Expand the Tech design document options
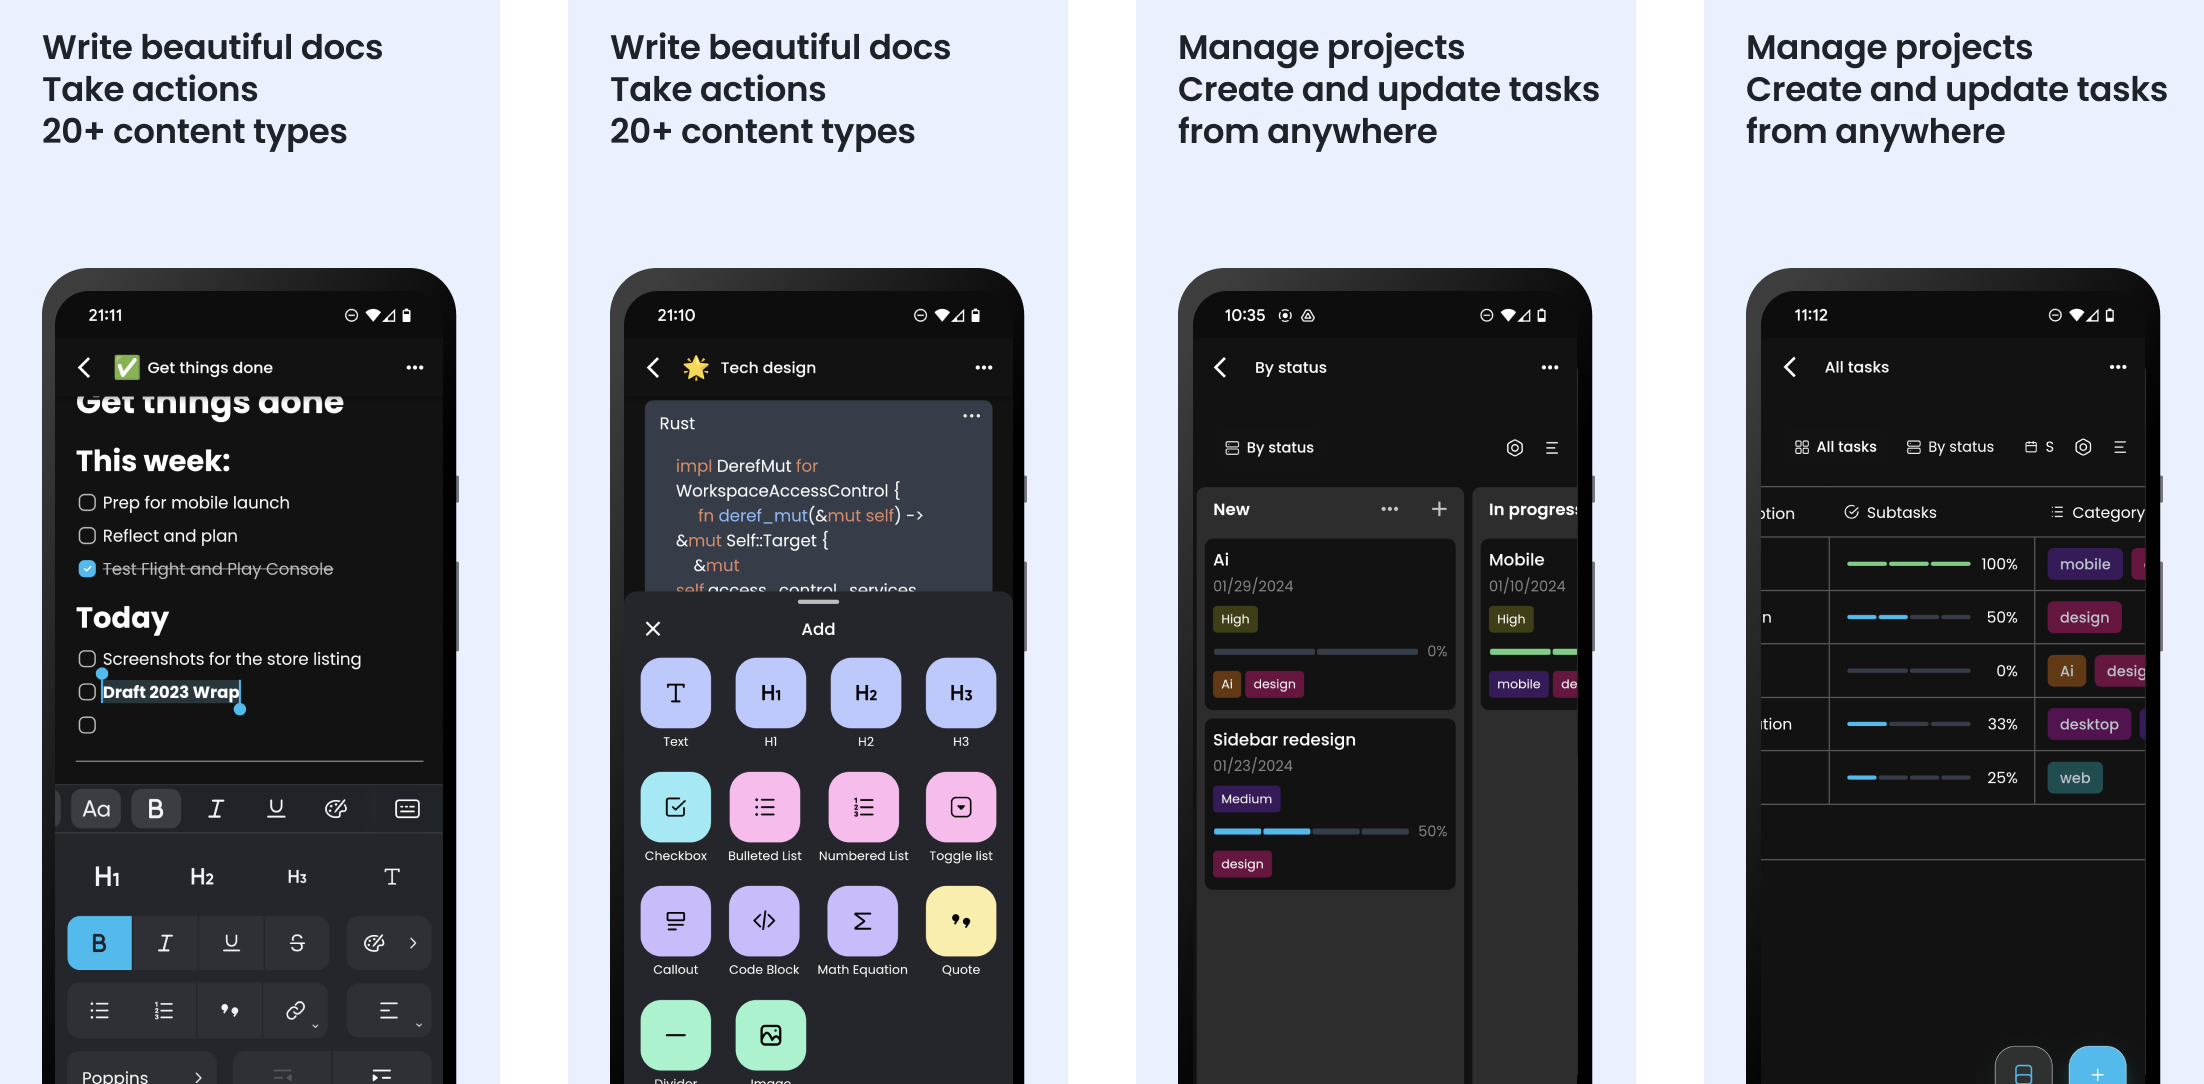The image size is (2204, 1084). pos(984,367)
